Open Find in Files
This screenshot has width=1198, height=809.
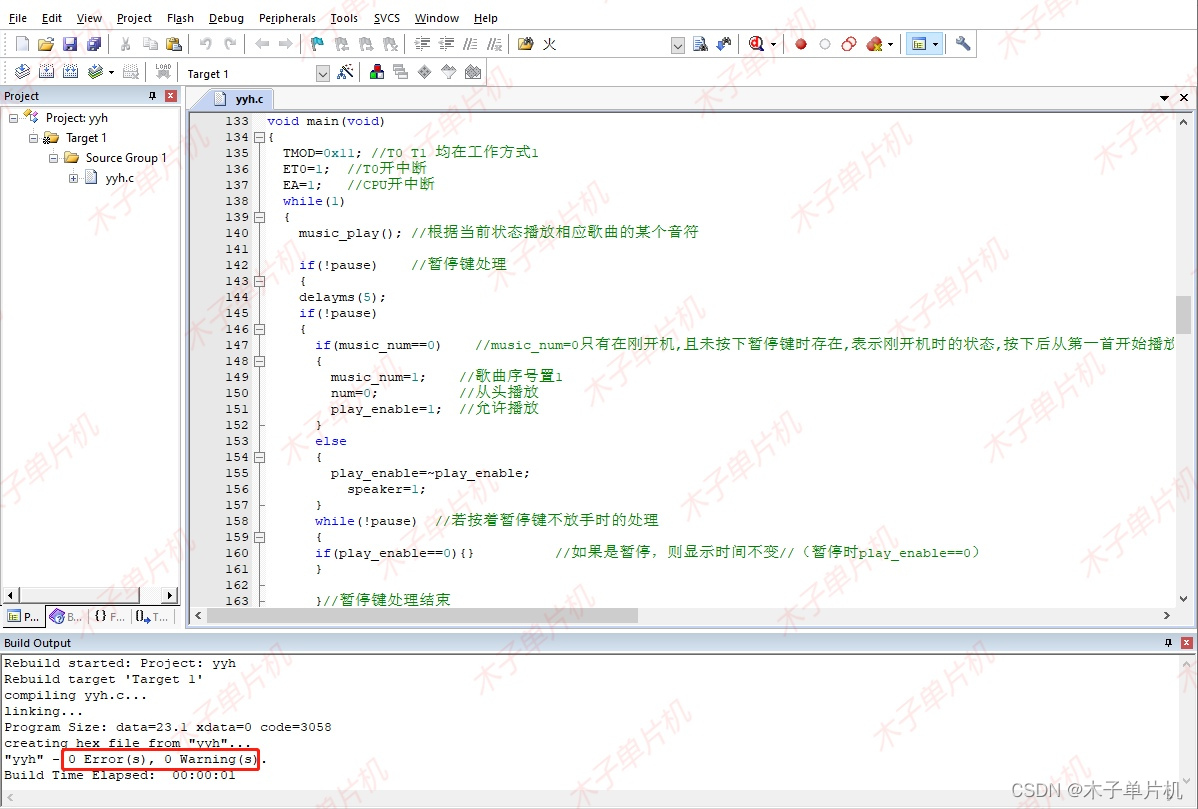(x=526, y=44)
